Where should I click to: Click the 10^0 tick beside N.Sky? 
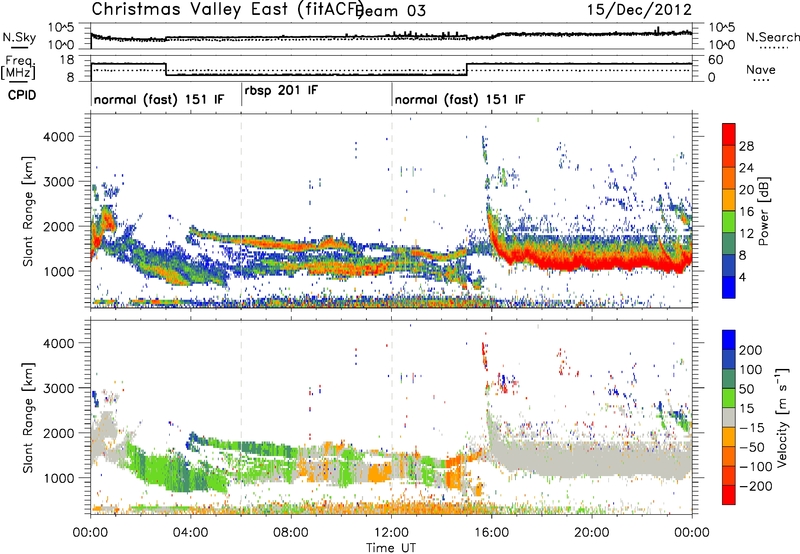coord(61,45)
